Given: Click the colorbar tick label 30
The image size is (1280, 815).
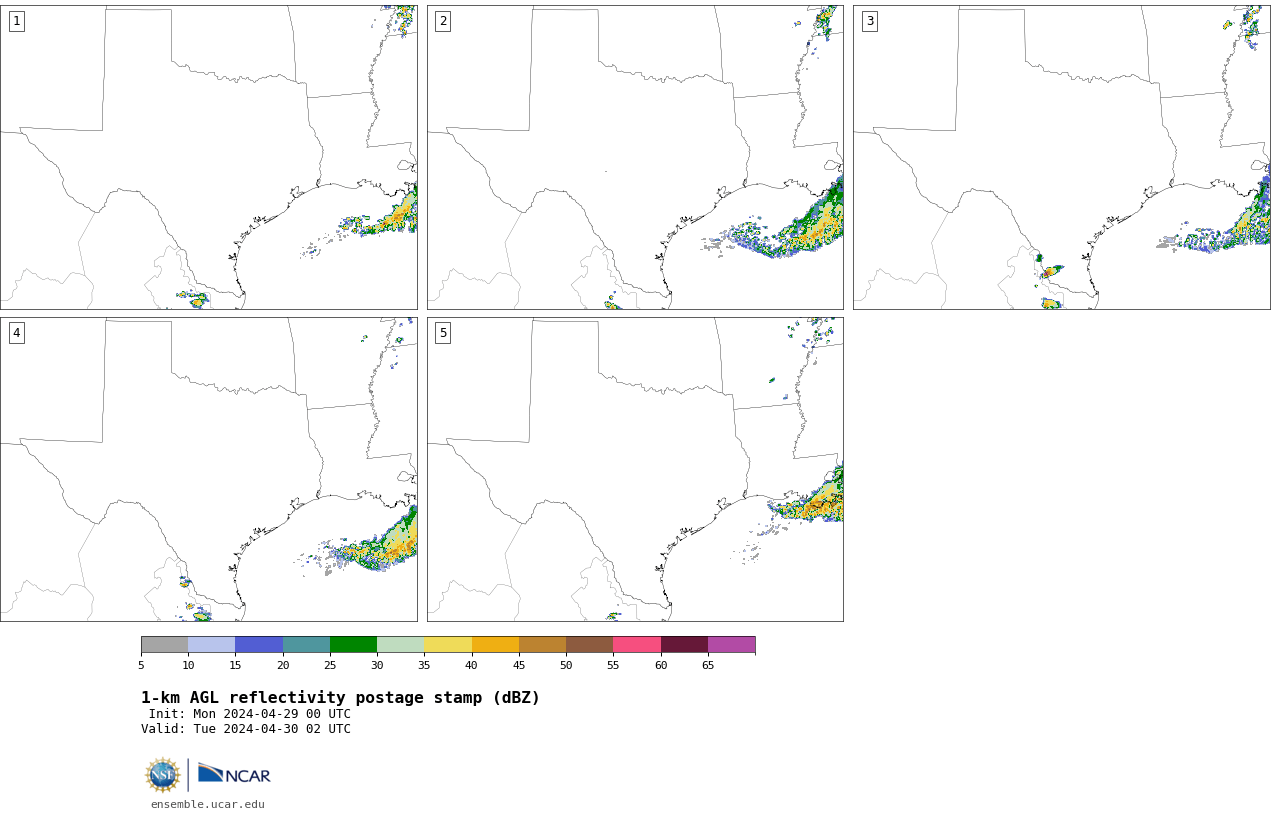Looking at the screenshot, I should coord(377,665).
